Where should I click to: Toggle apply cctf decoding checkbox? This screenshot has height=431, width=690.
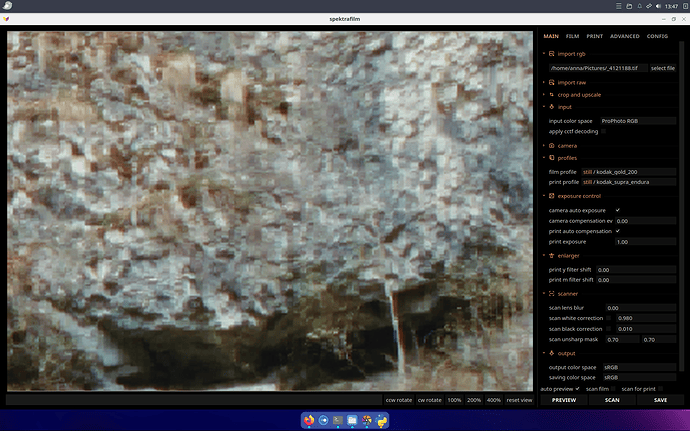603,131
